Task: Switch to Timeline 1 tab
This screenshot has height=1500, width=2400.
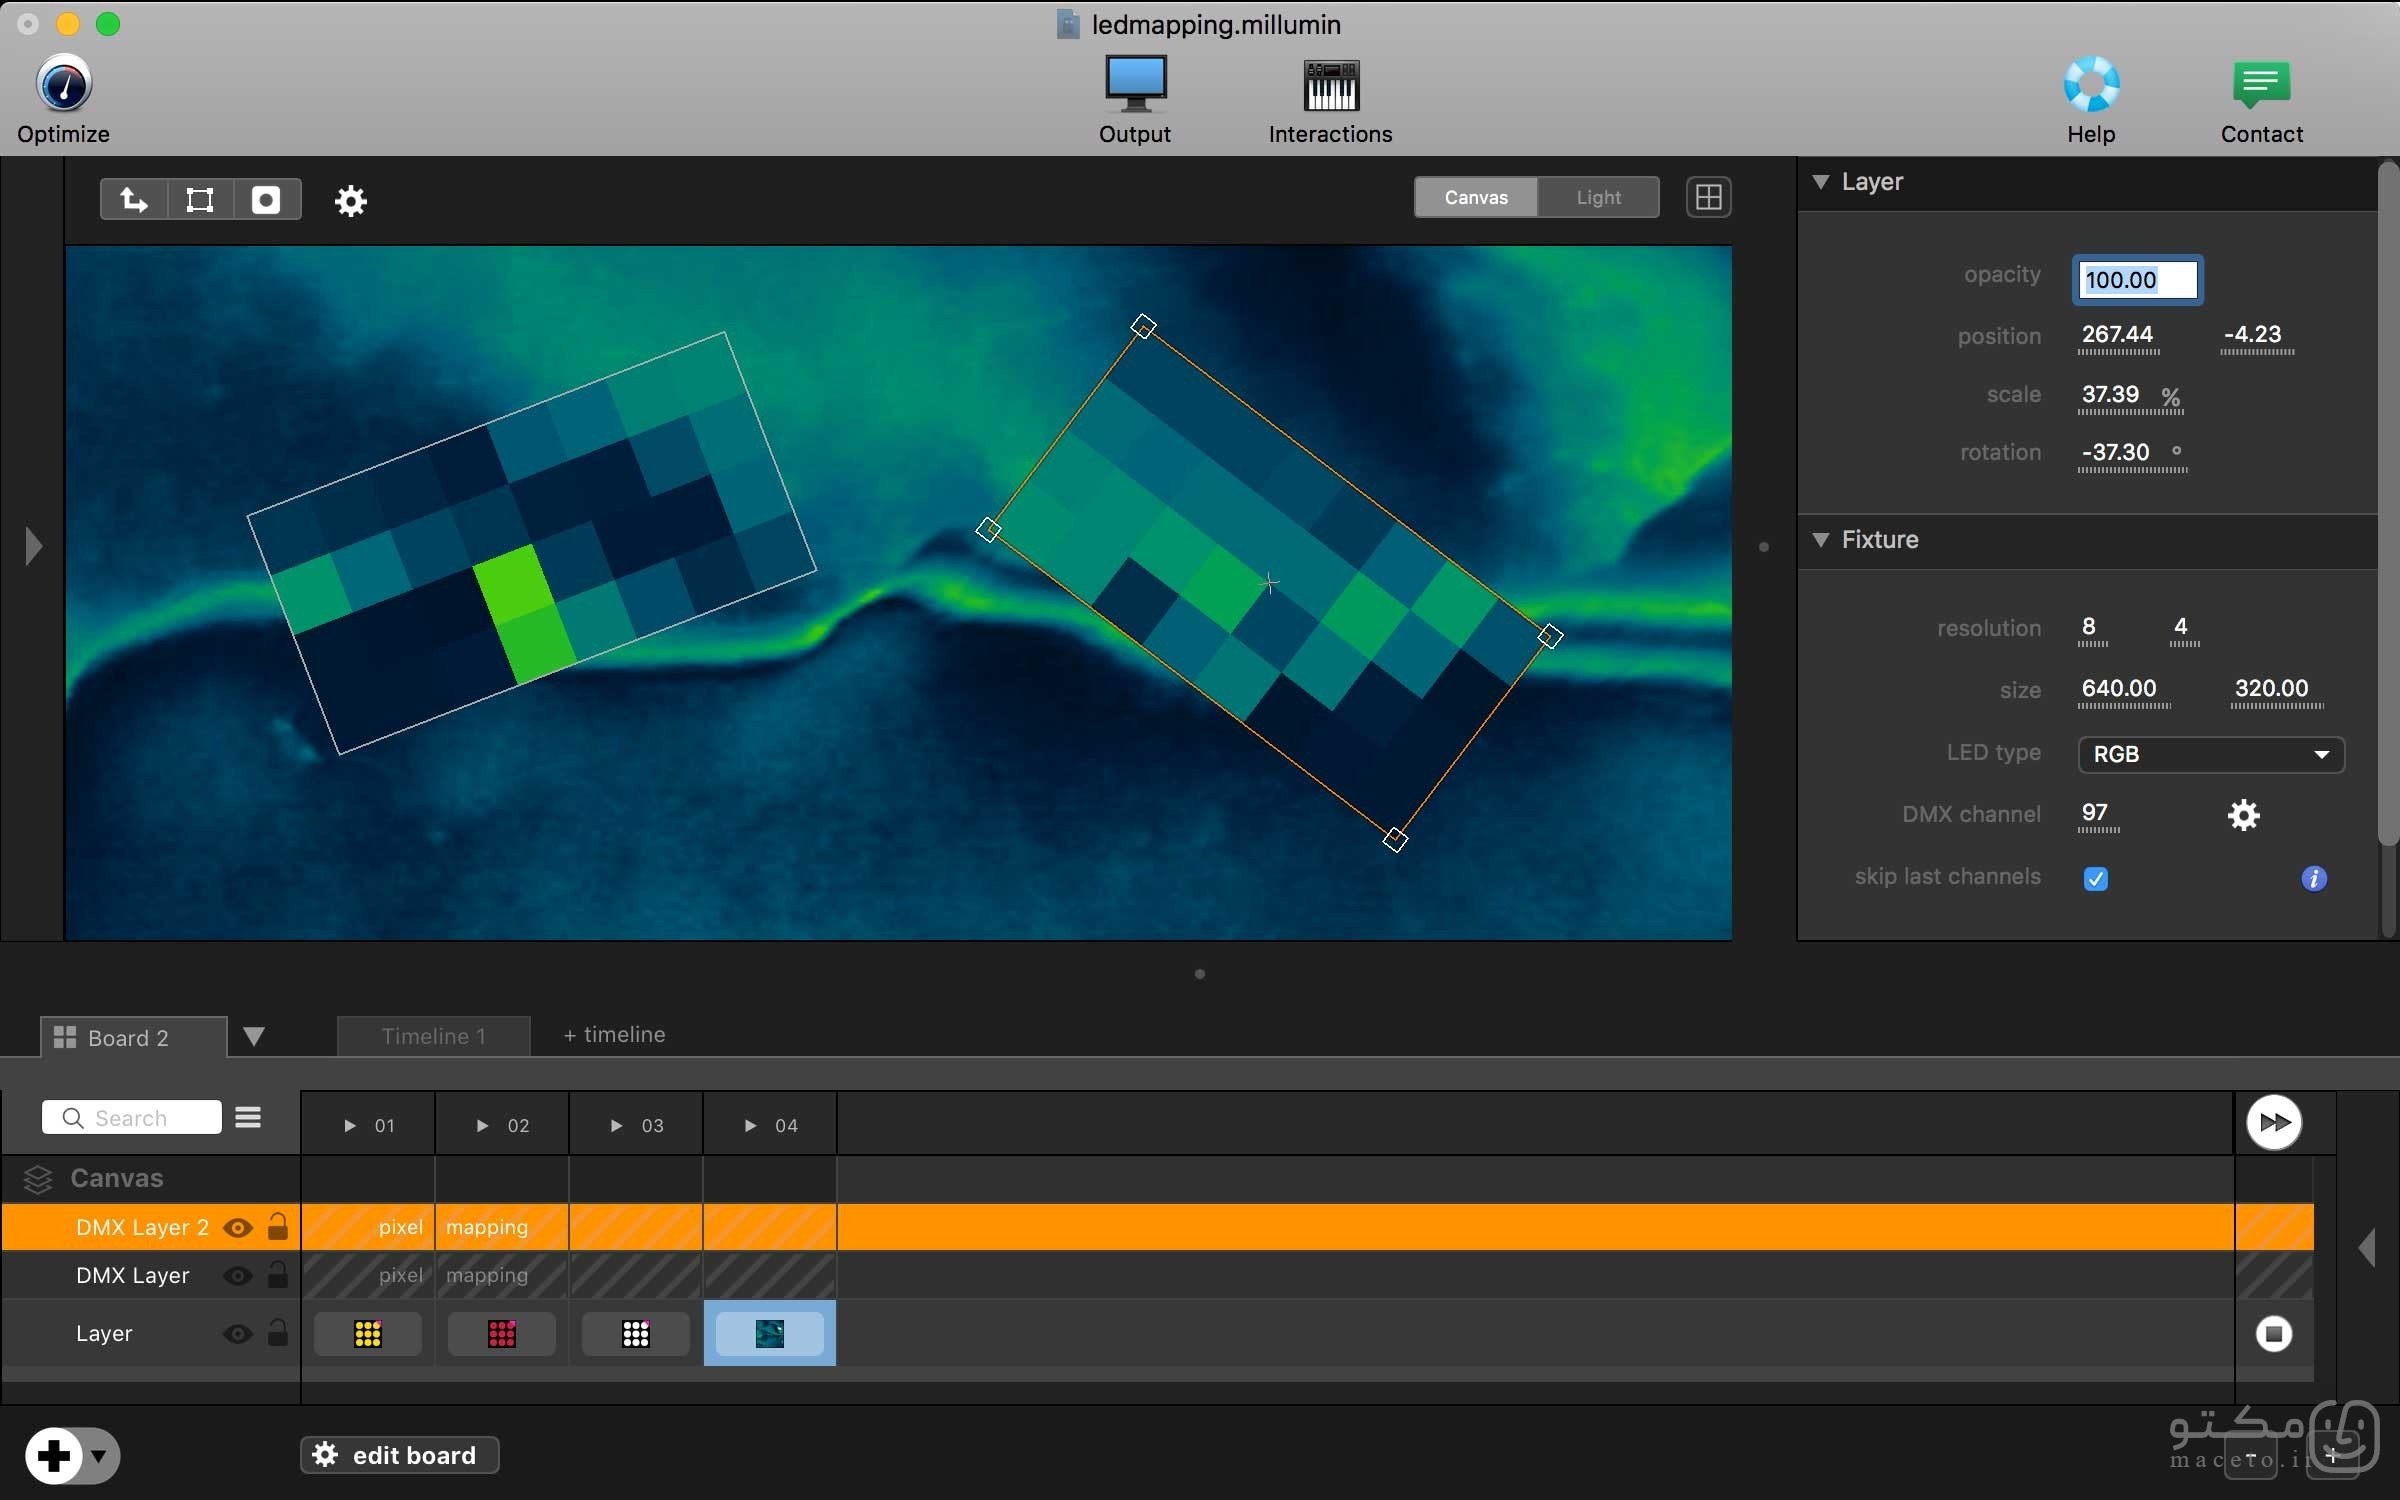Action: pyautogui.click(x=433, y=1036)
